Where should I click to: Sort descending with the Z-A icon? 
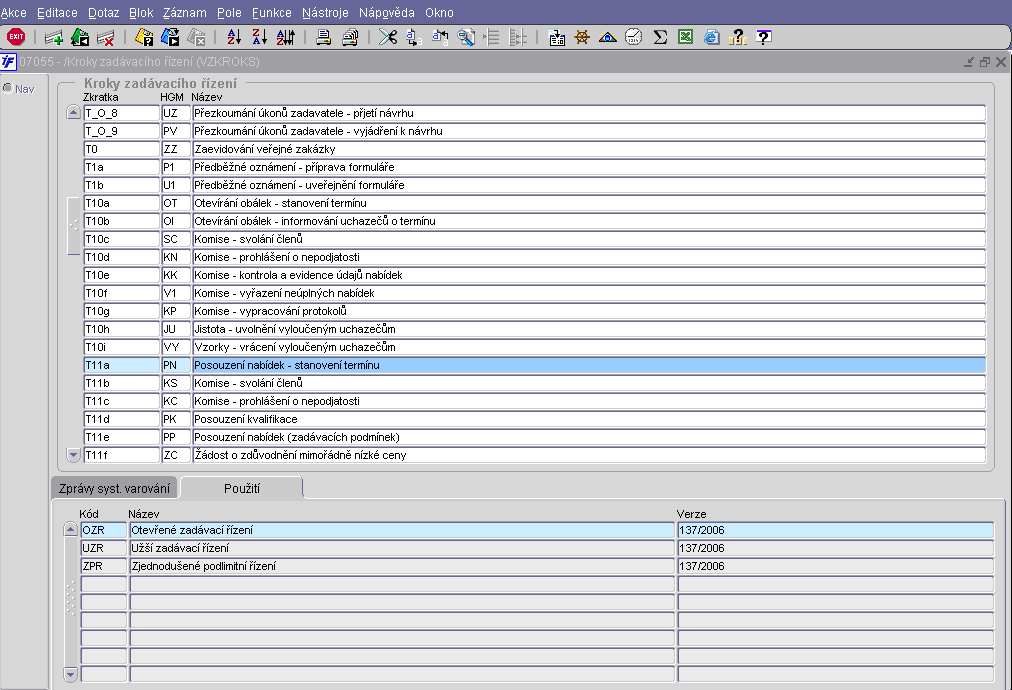[x=259, y=37]
